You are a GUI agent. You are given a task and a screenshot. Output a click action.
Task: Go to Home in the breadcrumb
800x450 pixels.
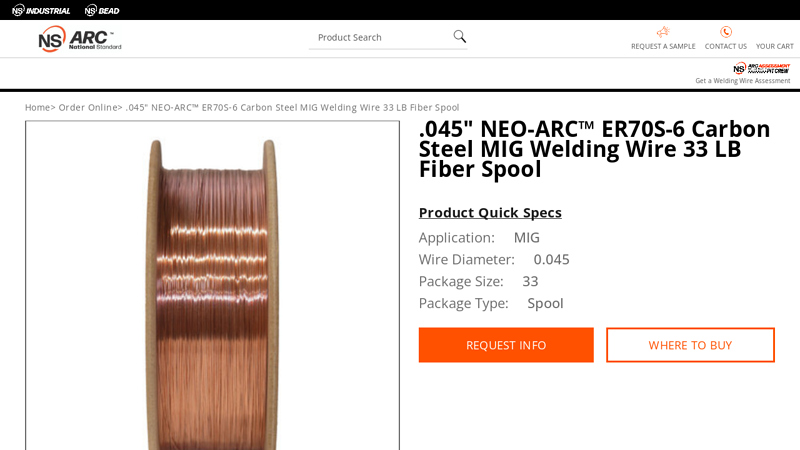(x=37, y=107)
